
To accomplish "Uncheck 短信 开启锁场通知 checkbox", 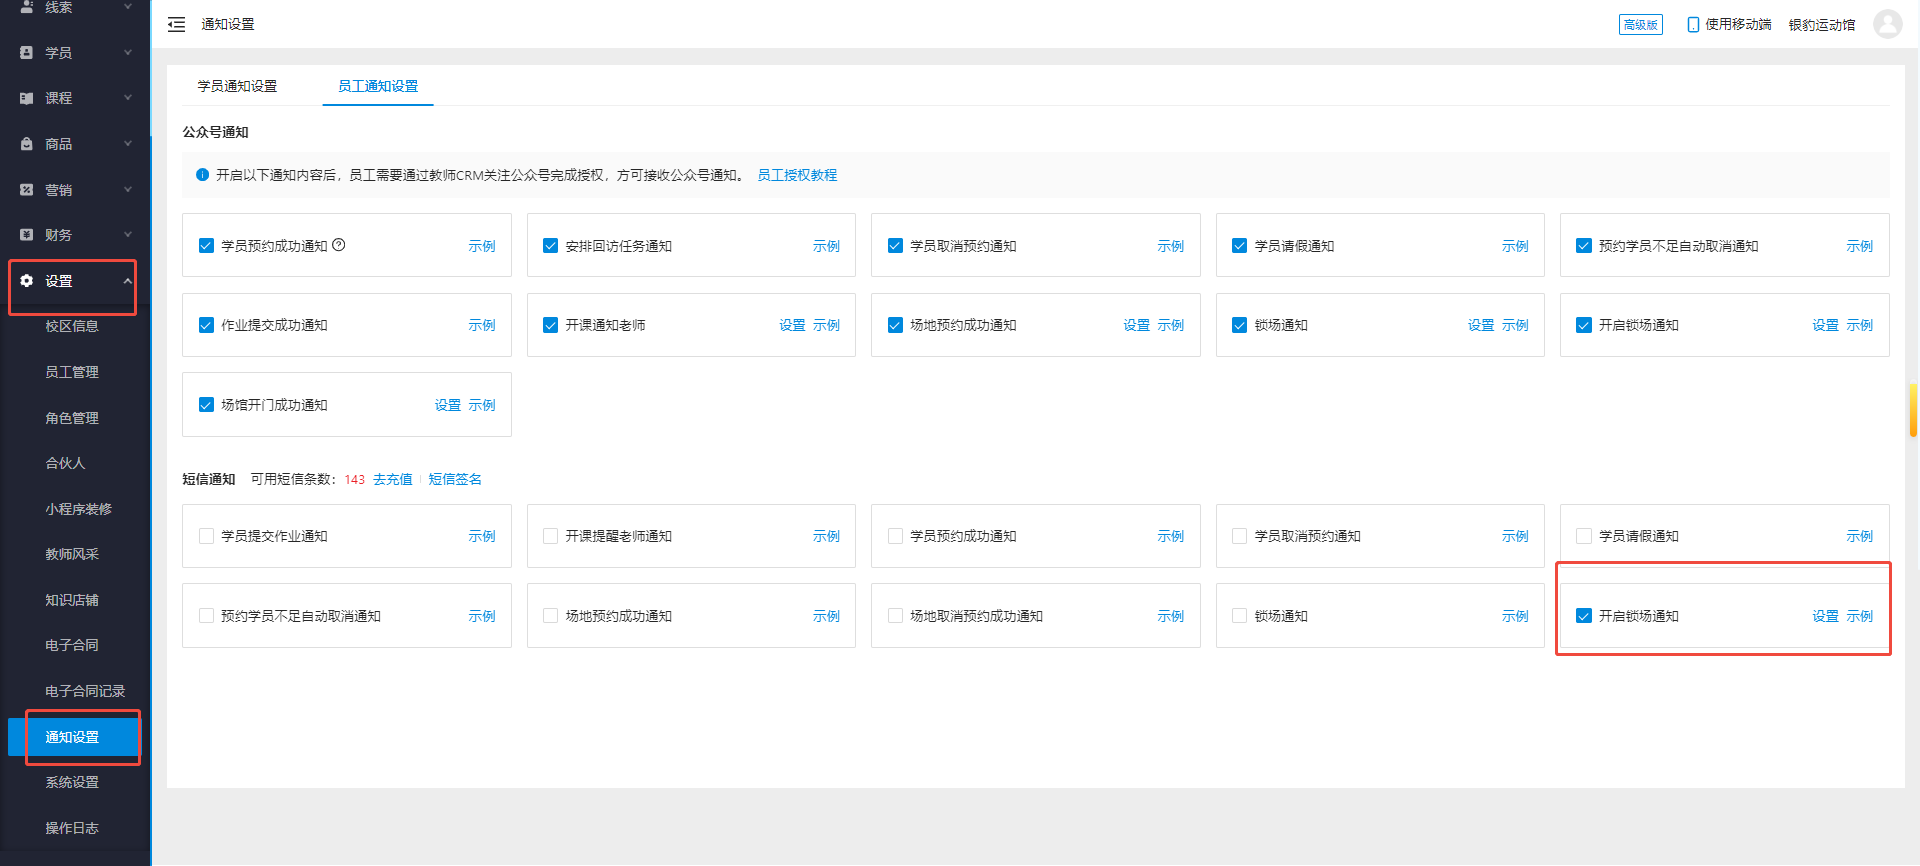I will [1584, 616].
